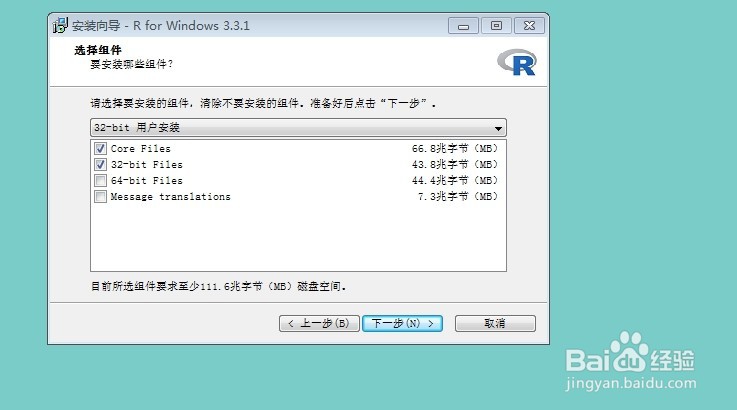This screenshot has height=410, width=737.
Task: Click the 7.3兆字节 size value
Action: pos(457,197)
